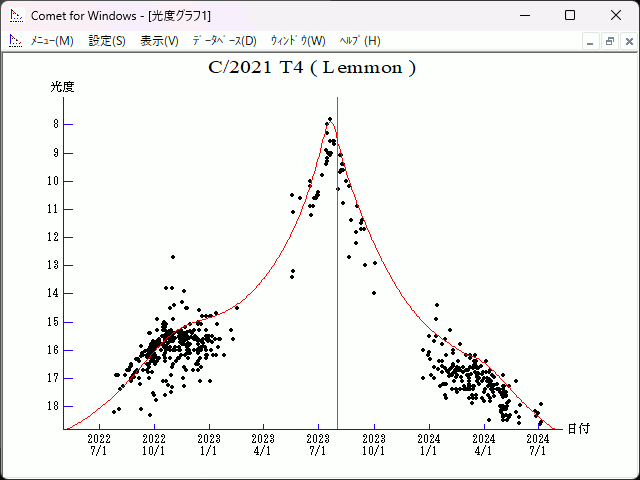Viewport: 640px width, 480px height.
Task: Click the 光度 magnitude axis label
Action: click(x=63, y=87)
